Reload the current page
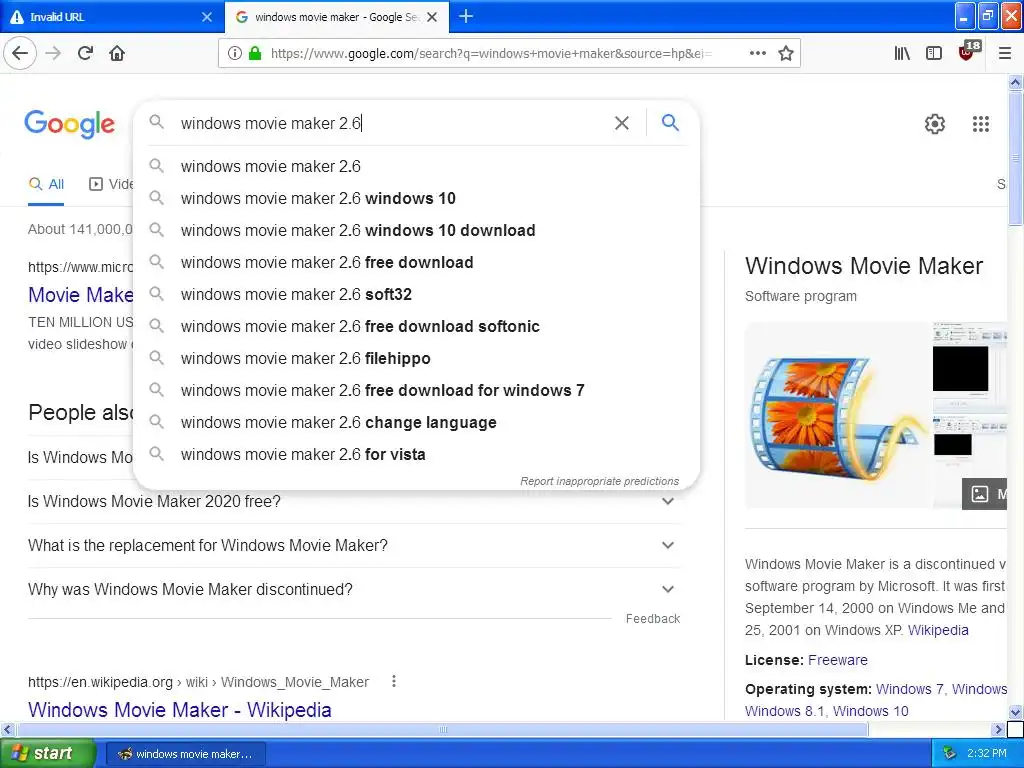Viewport: 1024px width, 768px height. click(x=85, y=53)
